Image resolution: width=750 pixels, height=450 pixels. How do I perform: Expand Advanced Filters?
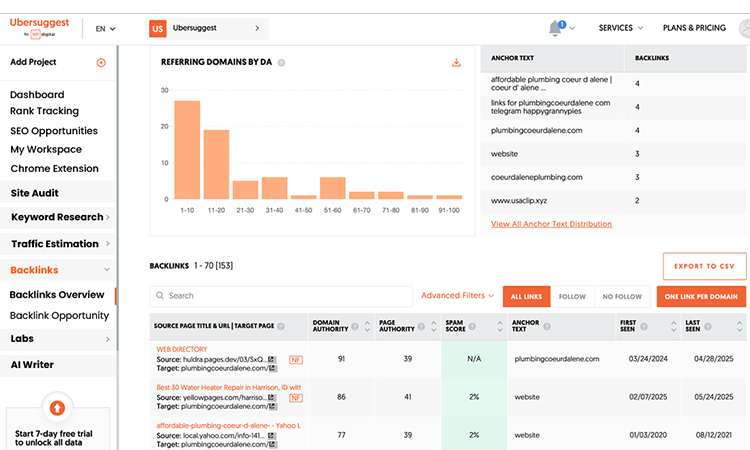457,296
